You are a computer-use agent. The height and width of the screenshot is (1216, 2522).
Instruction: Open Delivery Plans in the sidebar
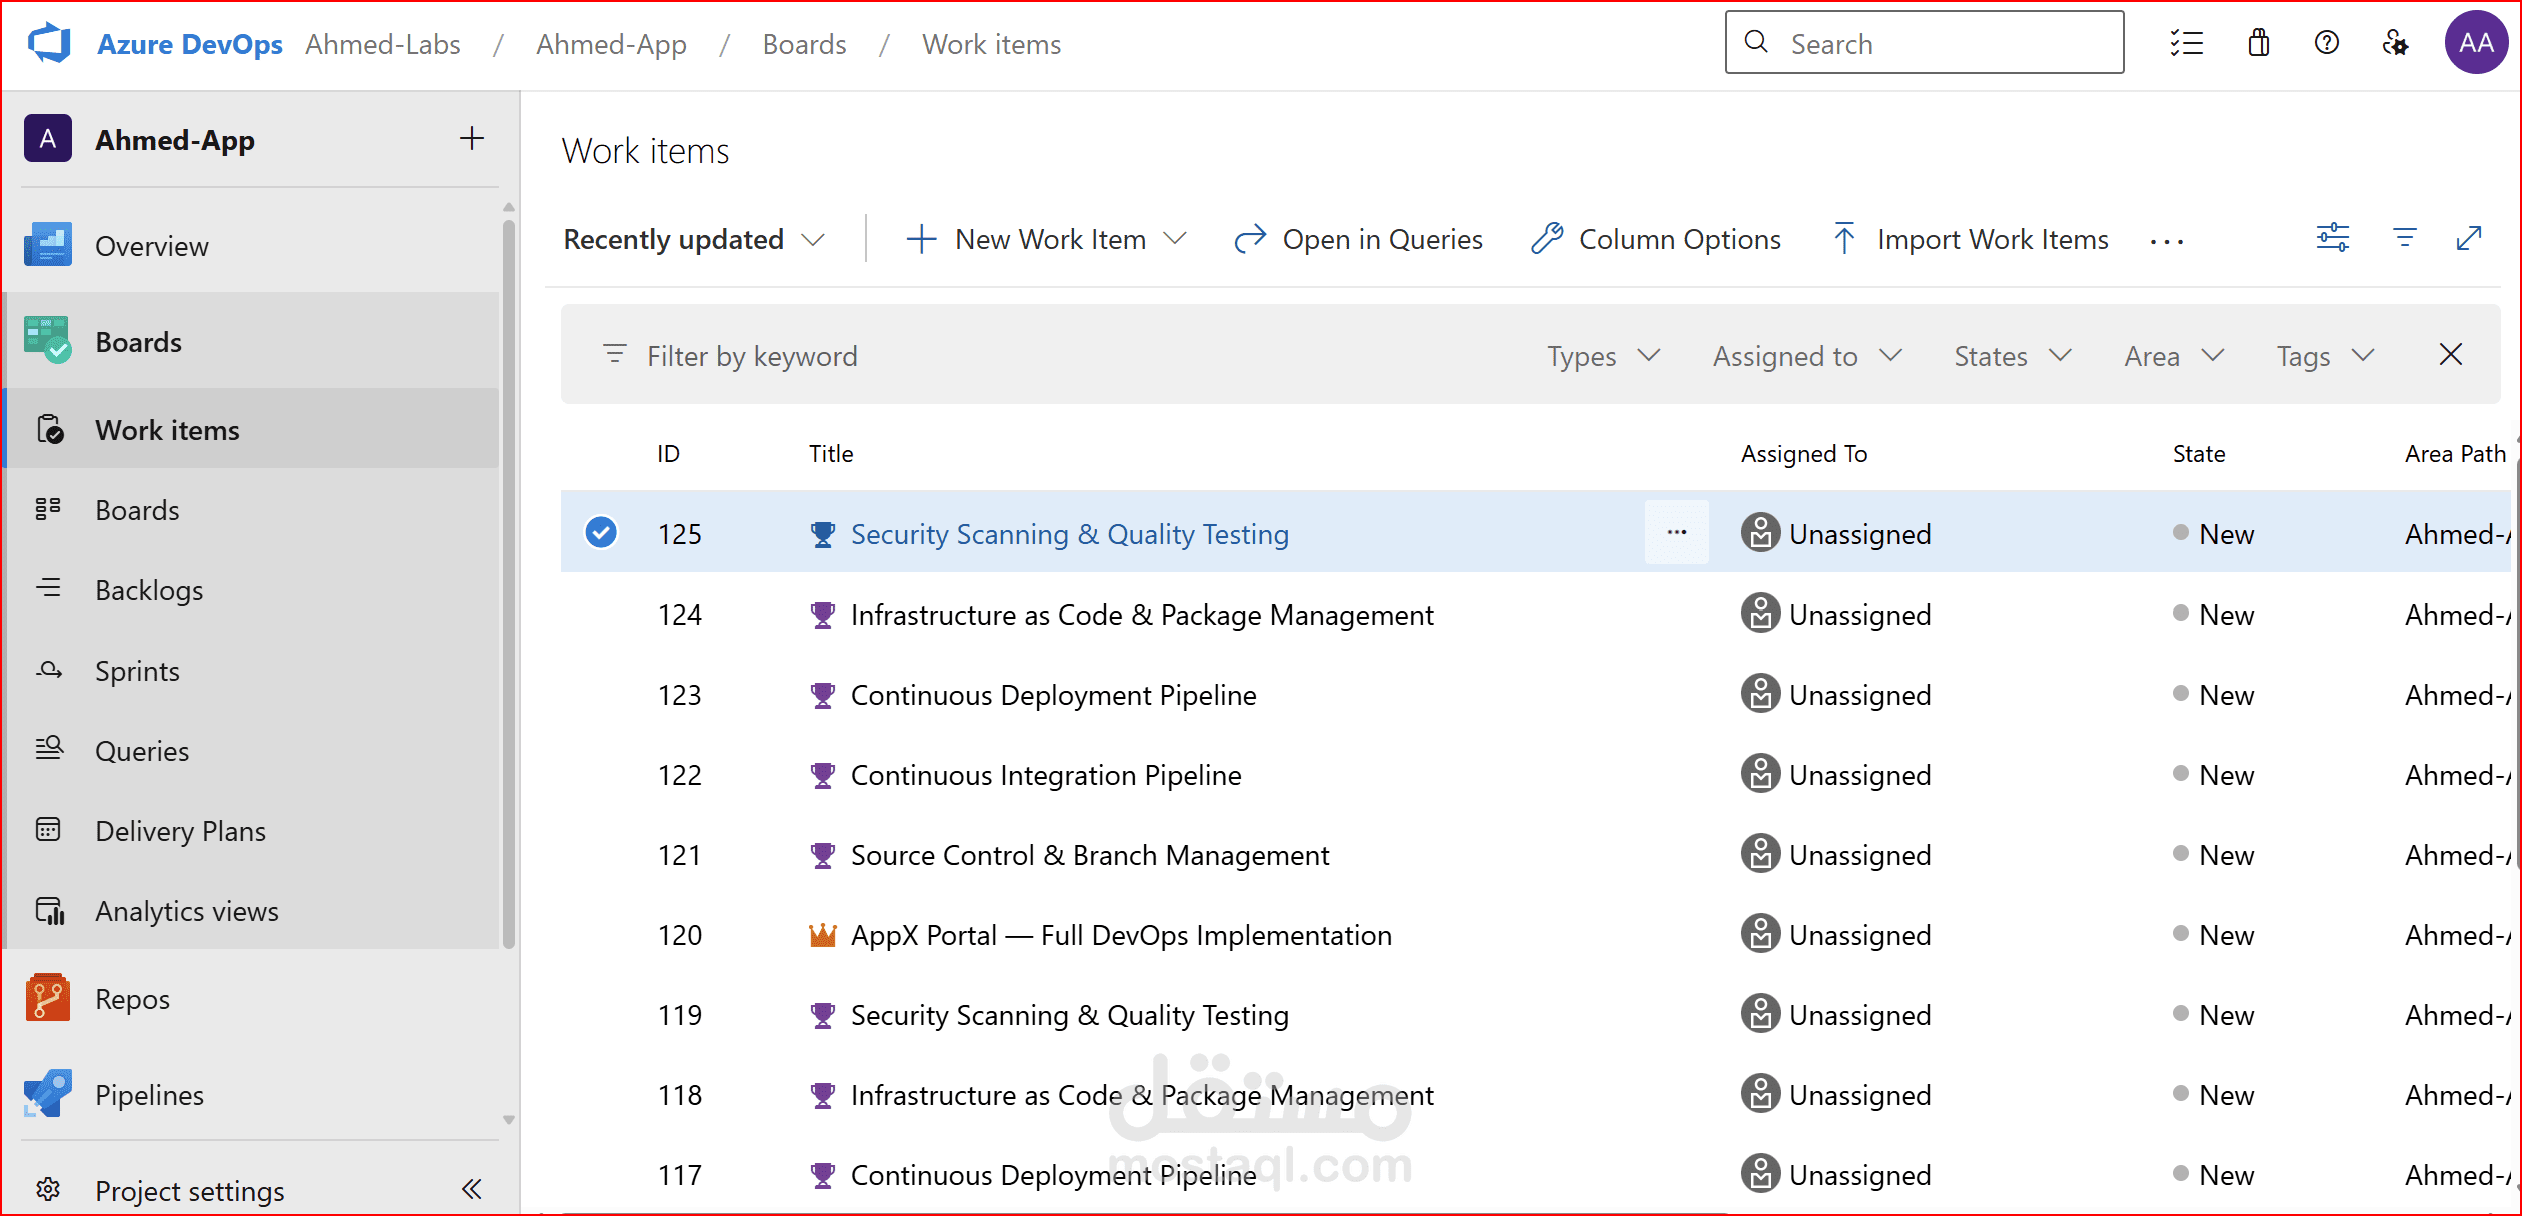coord(180,830)
